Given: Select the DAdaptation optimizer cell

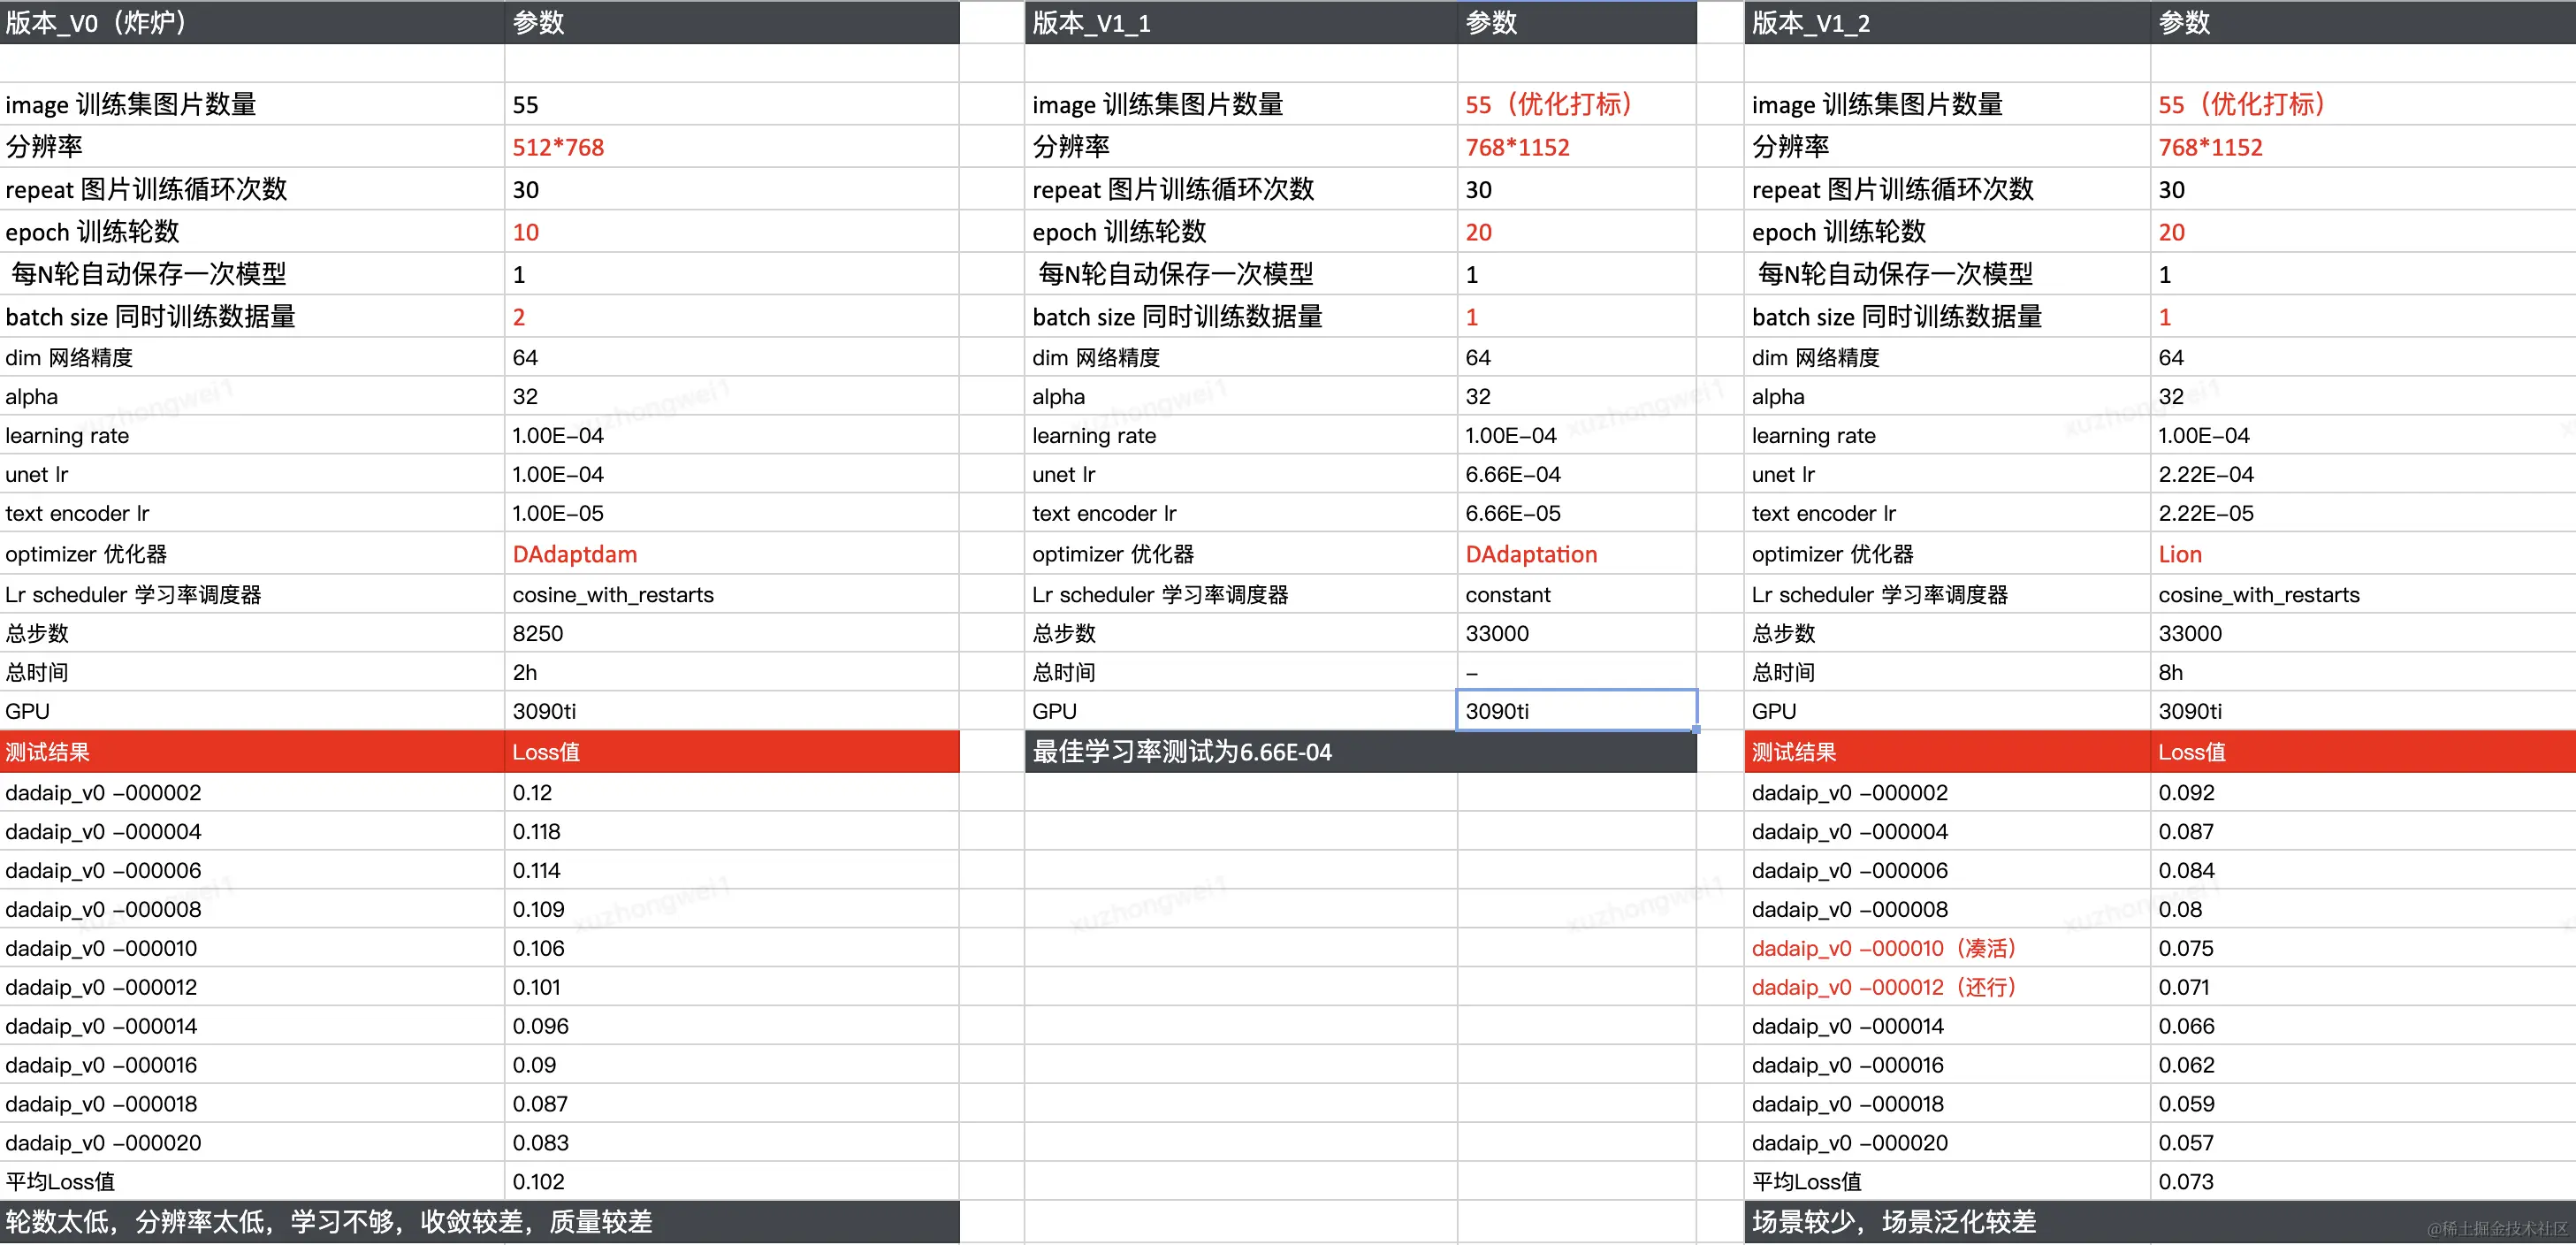Looking at the screenshot, I should (1530, 554).
